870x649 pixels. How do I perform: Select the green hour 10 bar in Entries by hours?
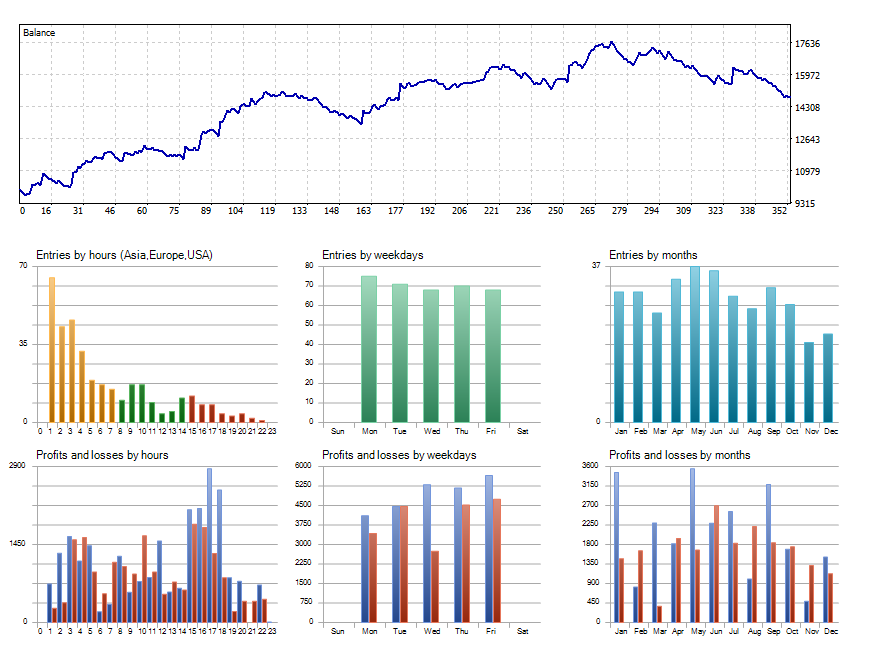pyautogui.click(x=141, y=403)
